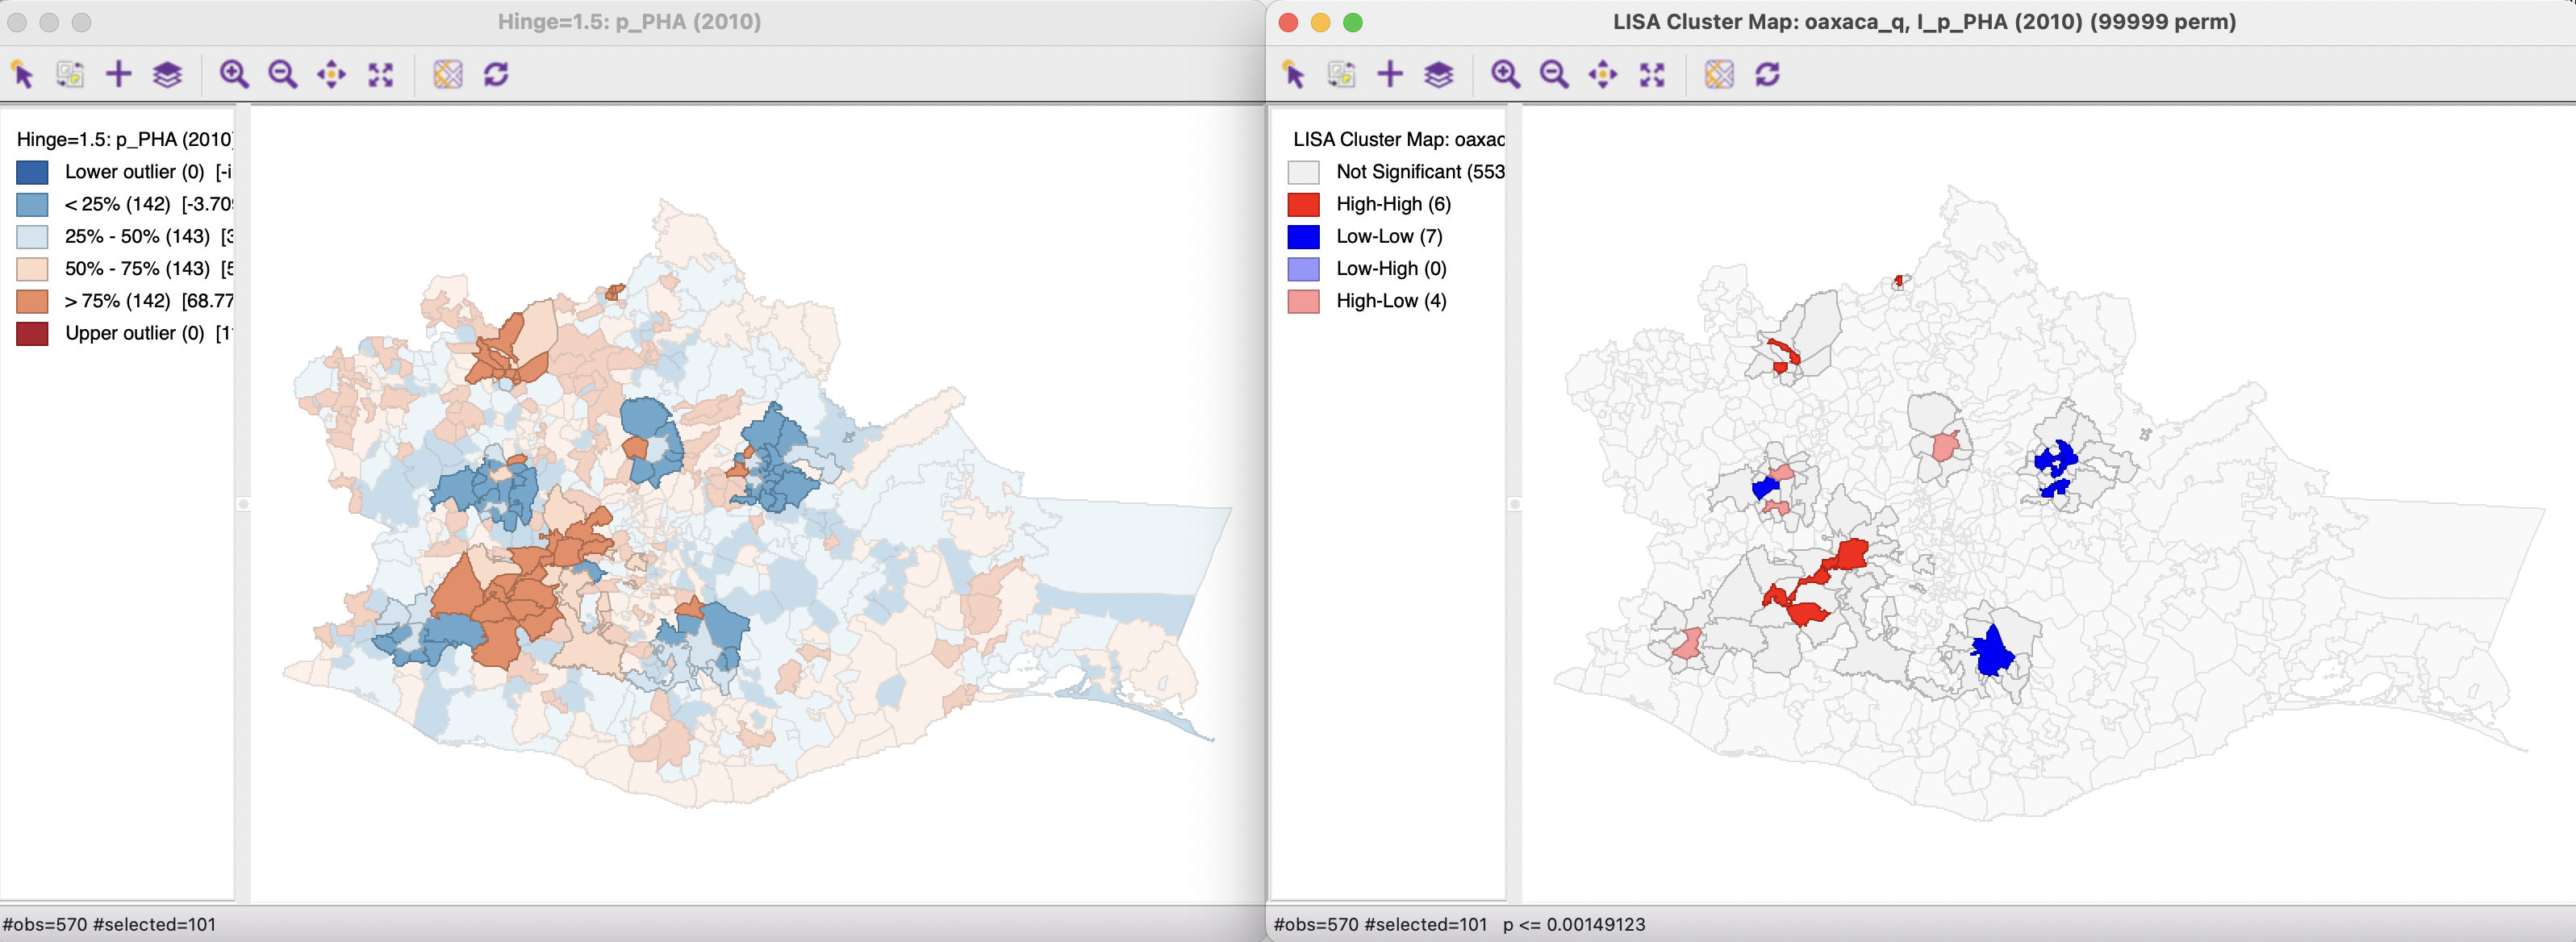
Task: Click 'LISA Cluster Map: oaxac' legend title
Action: pyautogui.click(x=1398, y=139)
